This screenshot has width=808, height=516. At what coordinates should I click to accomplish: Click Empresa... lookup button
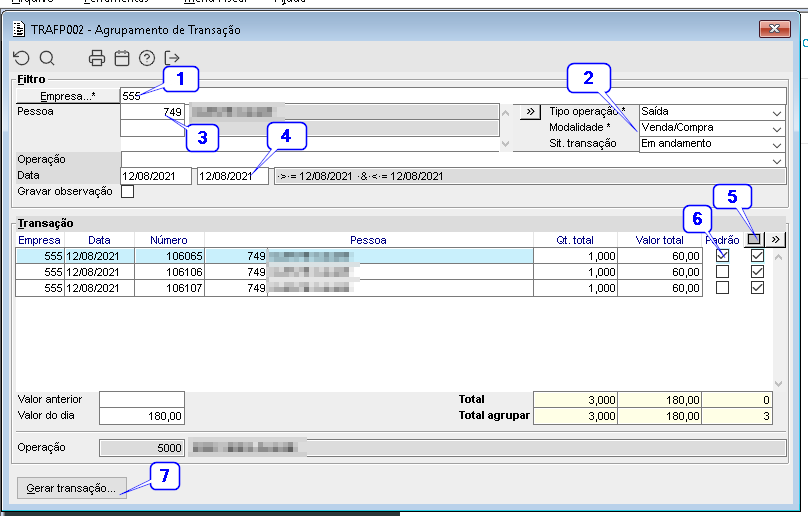tap(68, 96)
